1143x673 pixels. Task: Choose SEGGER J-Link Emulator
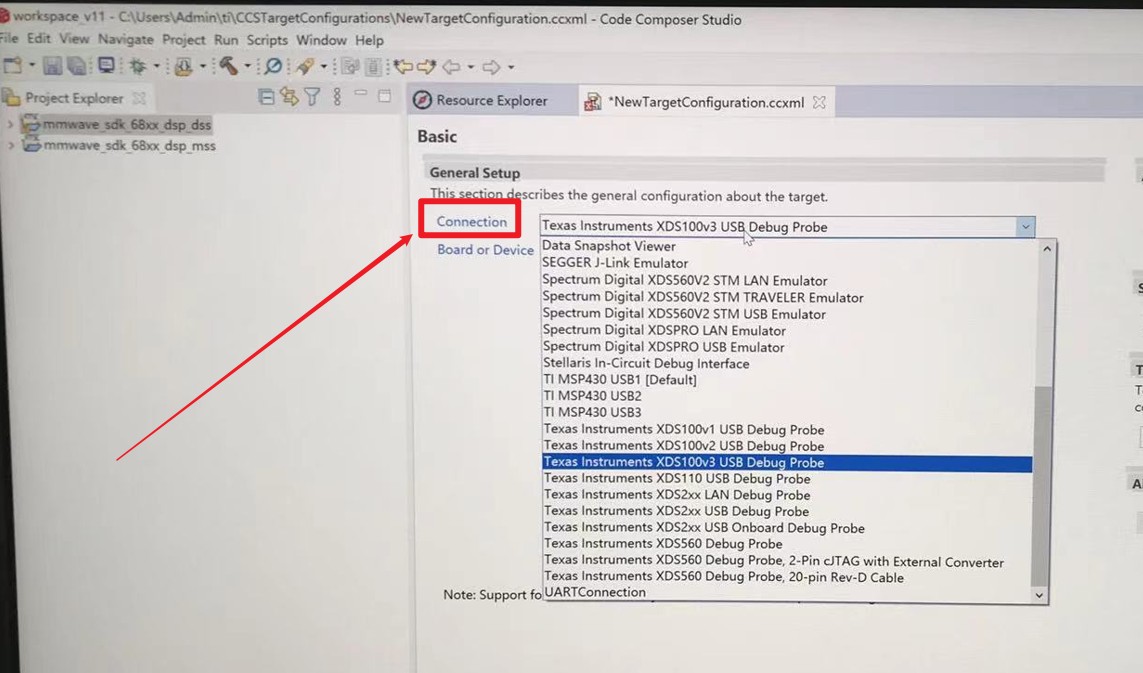615,263
